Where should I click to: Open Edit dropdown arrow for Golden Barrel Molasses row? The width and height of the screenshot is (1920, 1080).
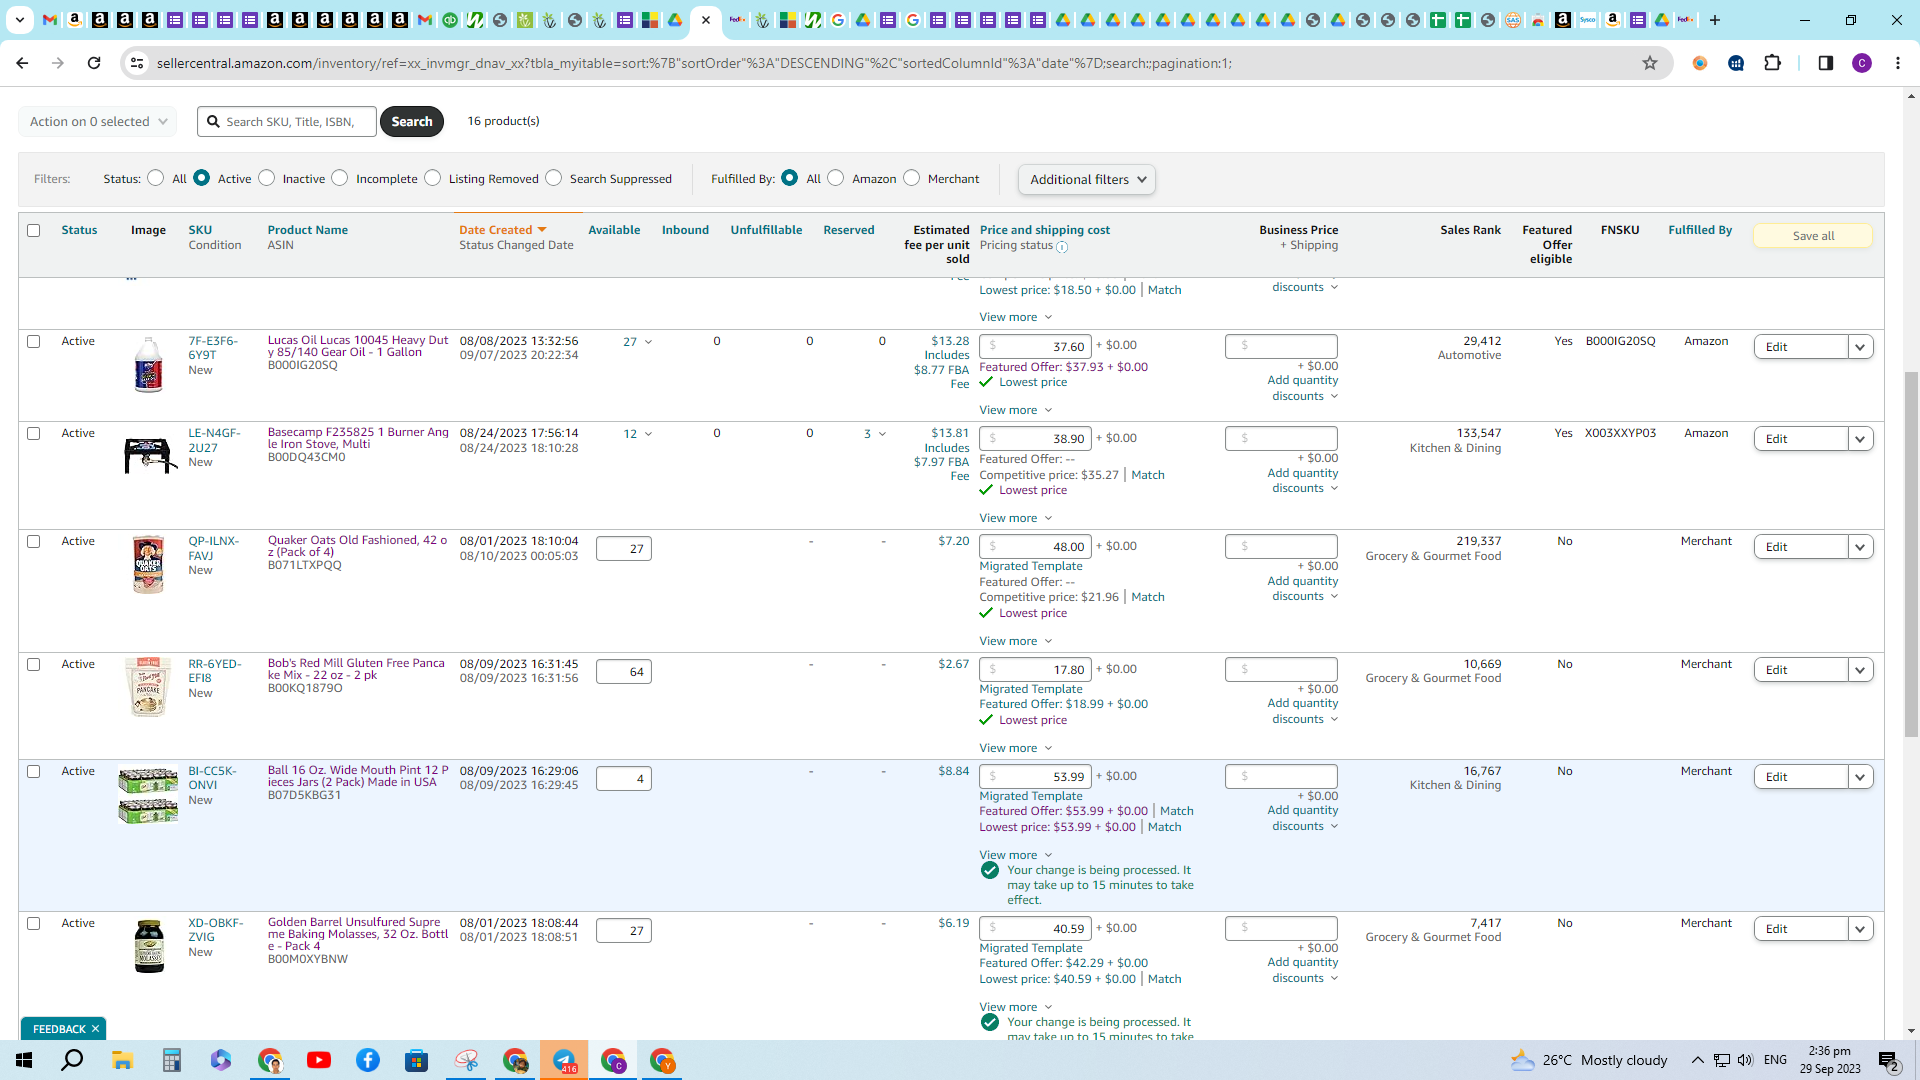[1860, 929]
